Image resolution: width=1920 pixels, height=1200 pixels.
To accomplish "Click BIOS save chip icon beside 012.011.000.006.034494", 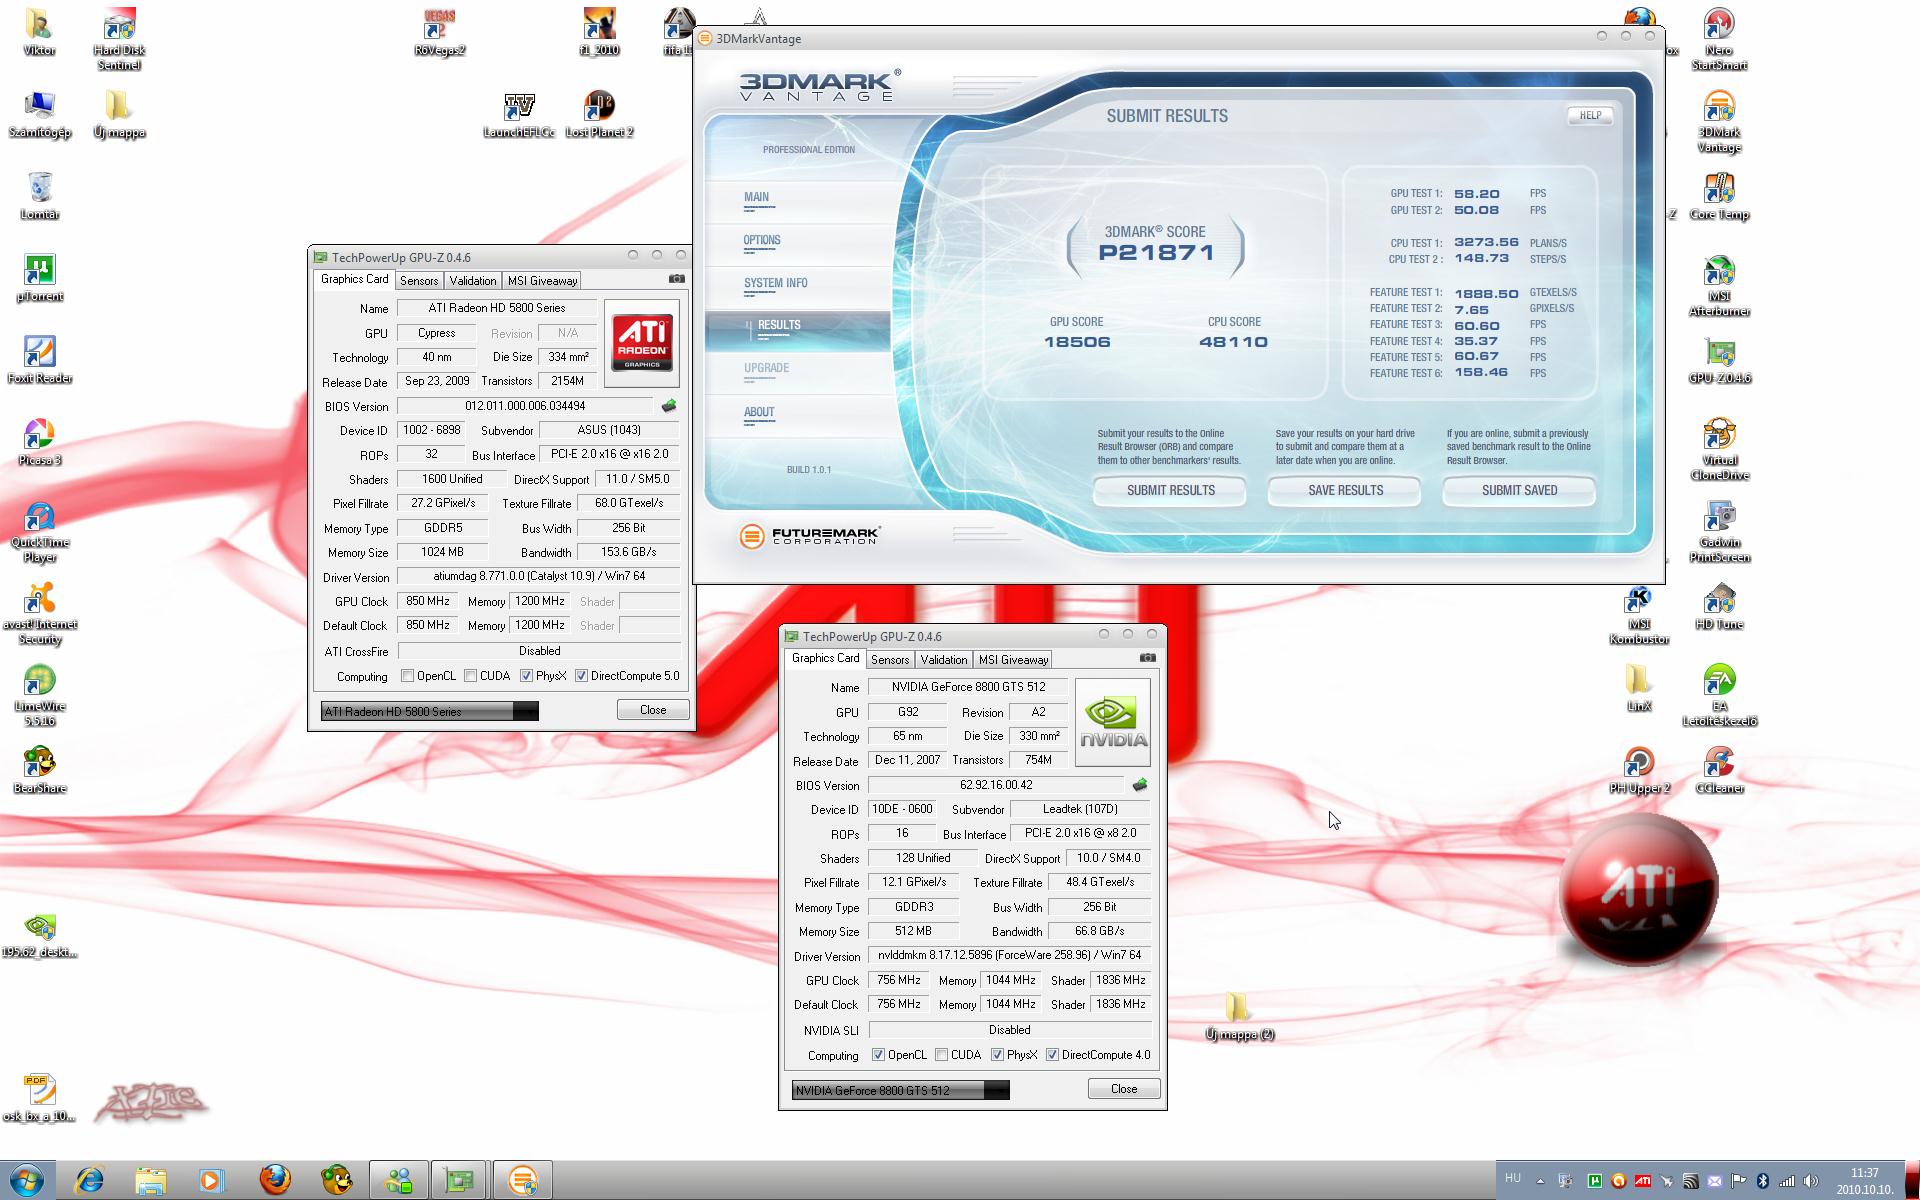I will [x=669, y=406].
